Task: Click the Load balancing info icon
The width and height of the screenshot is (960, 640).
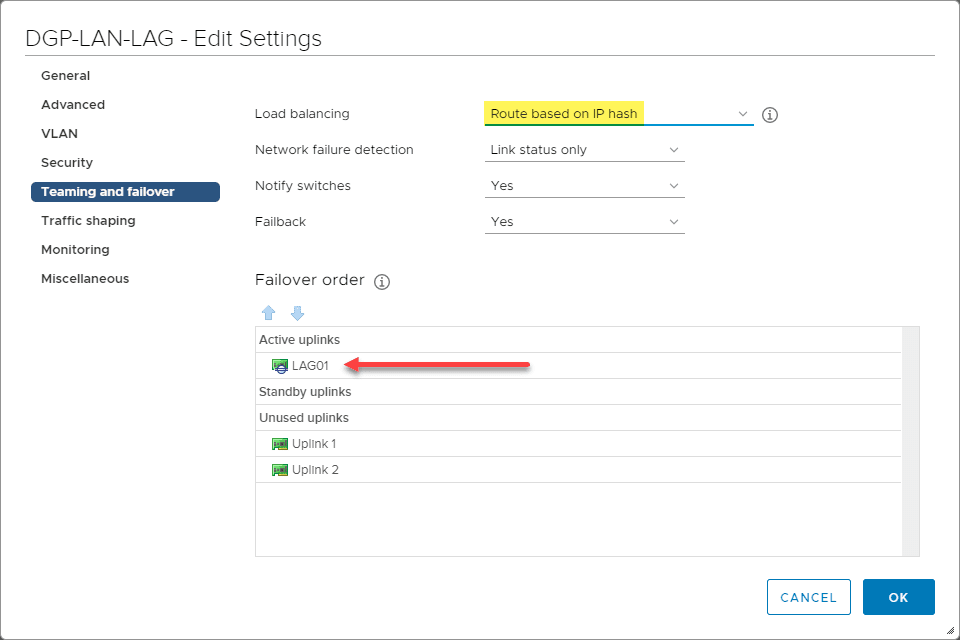Action: click(x=770, y=114)
